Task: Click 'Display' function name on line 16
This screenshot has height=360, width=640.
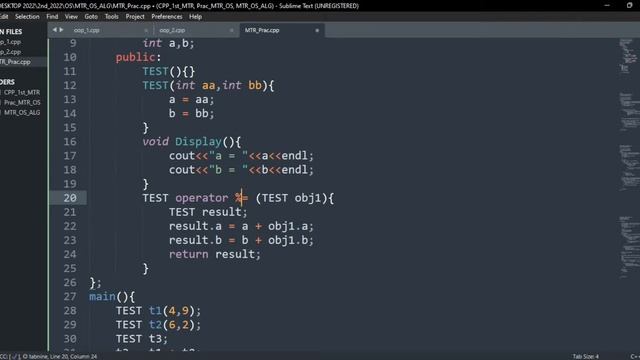Action: [x=198, y=142]
